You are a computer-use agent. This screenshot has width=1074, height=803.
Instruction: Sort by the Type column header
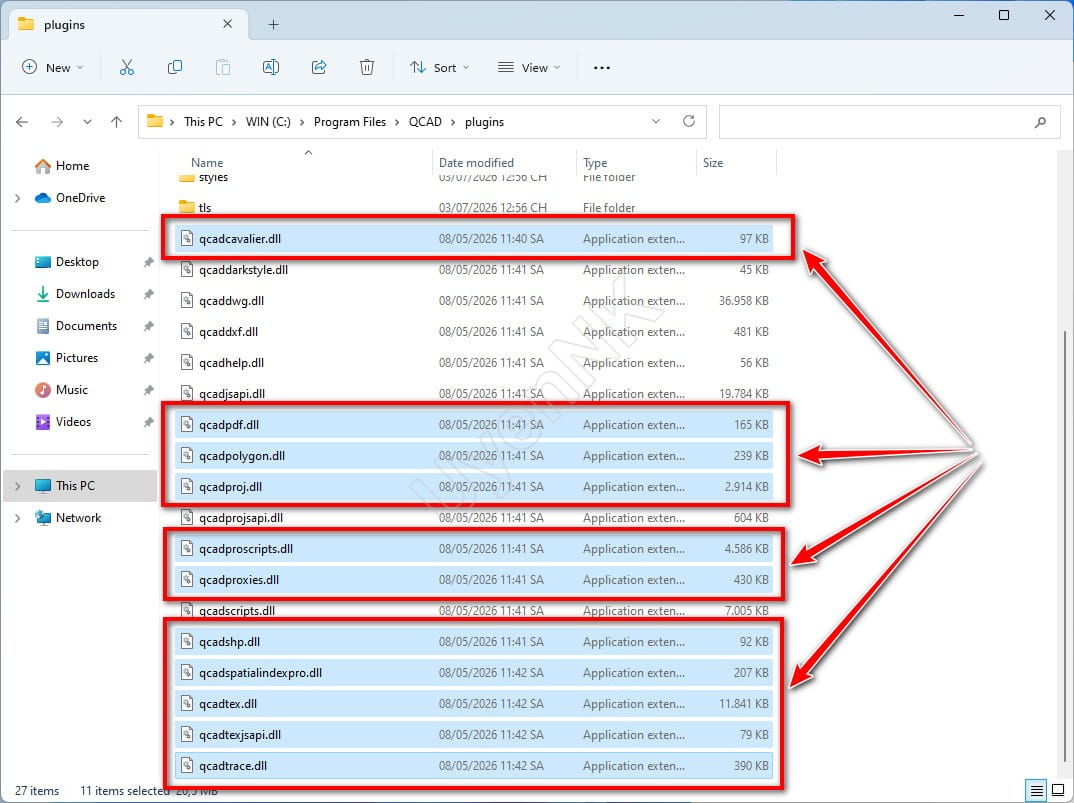tap(595, 163)
